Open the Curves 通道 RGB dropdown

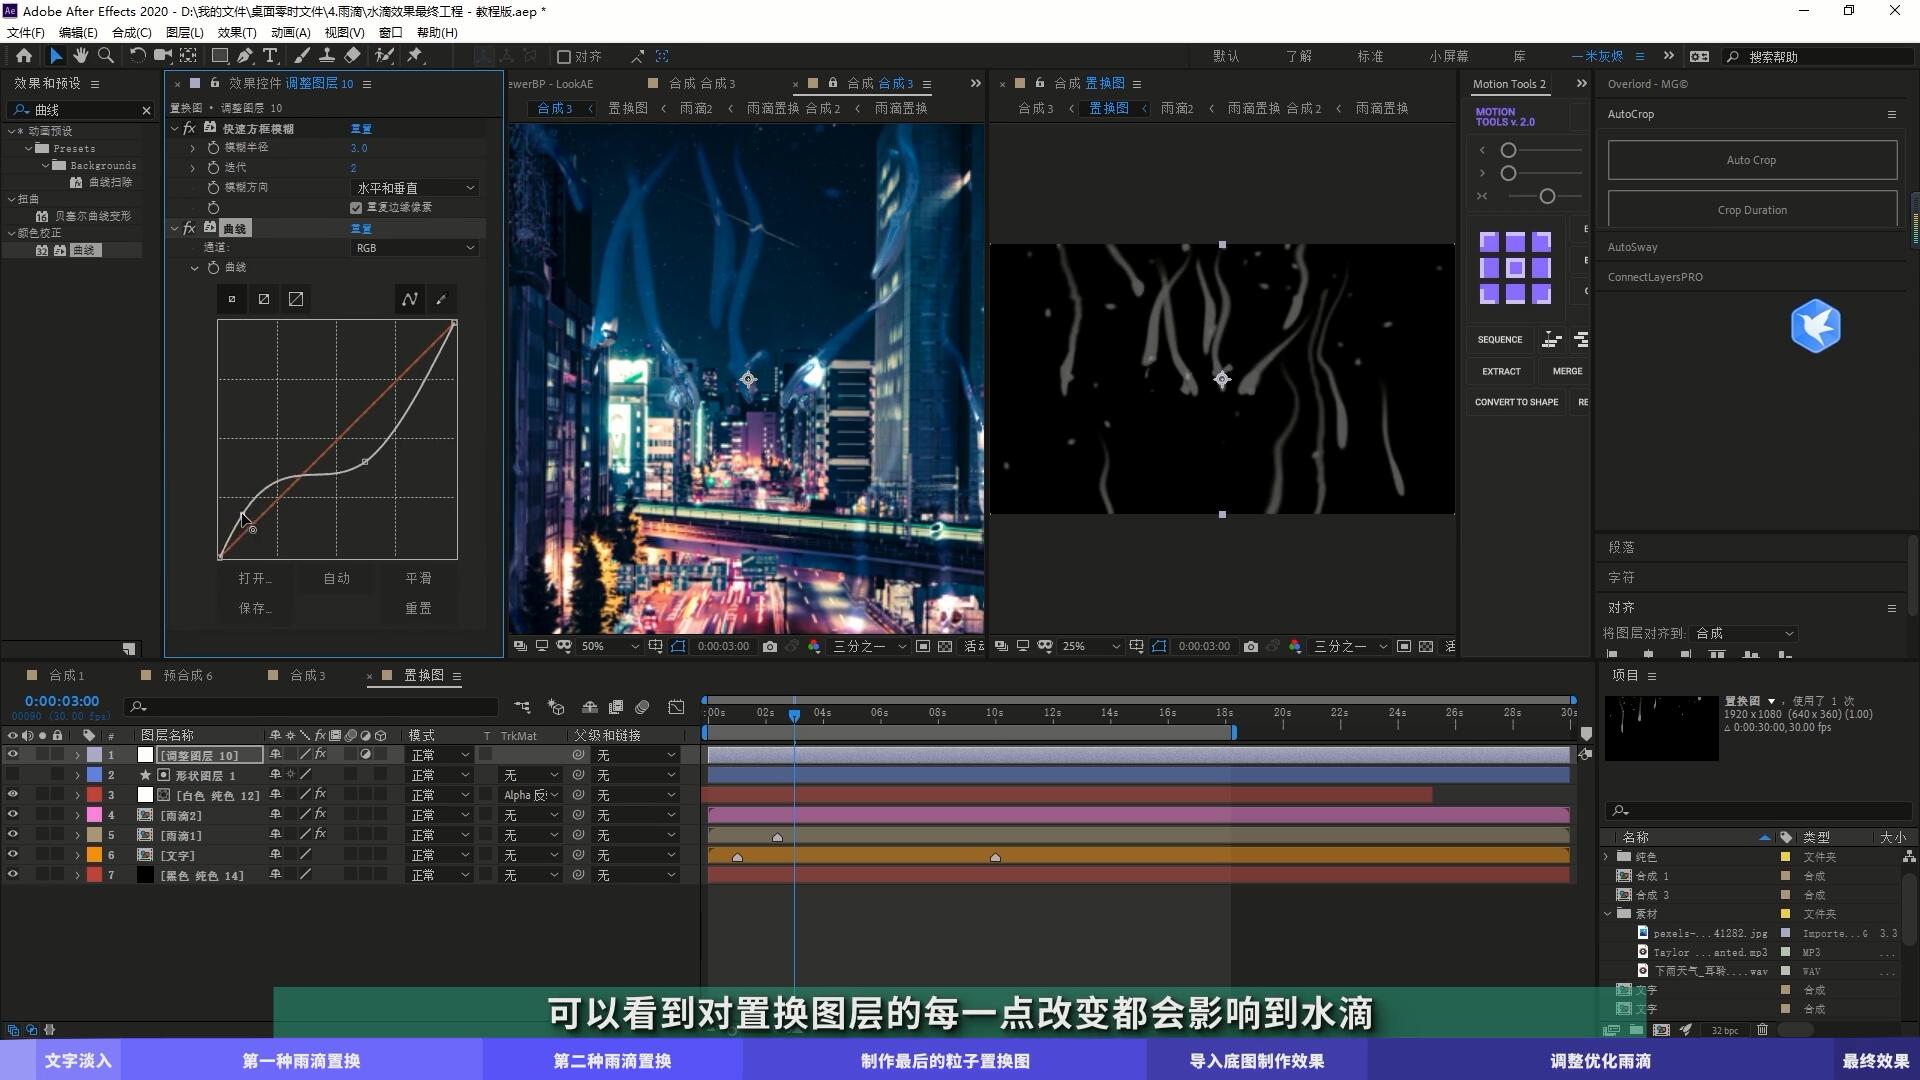[x=414, y=248]
